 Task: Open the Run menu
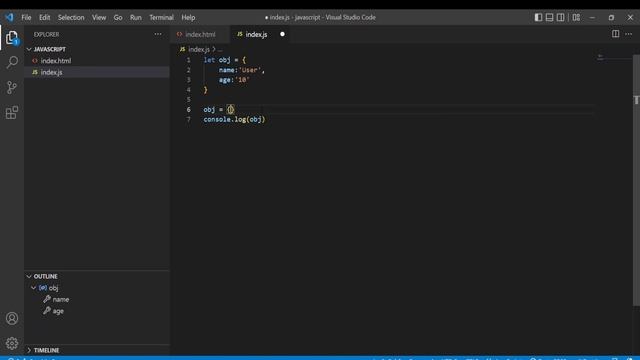click(136, 18)
